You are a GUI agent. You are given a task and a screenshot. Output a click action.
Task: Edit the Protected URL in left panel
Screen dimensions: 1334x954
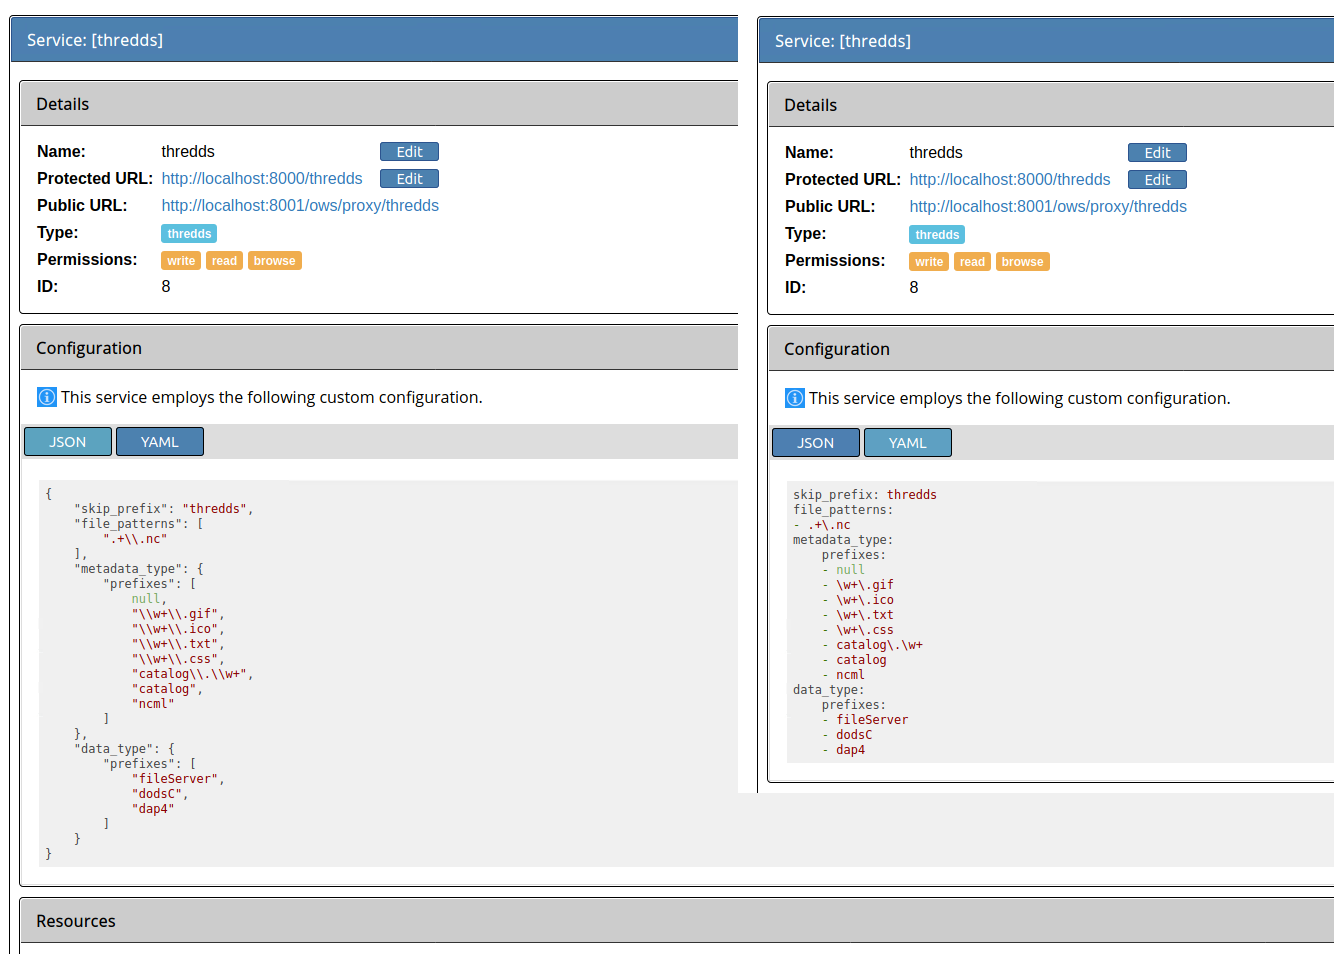coord(409,179)
